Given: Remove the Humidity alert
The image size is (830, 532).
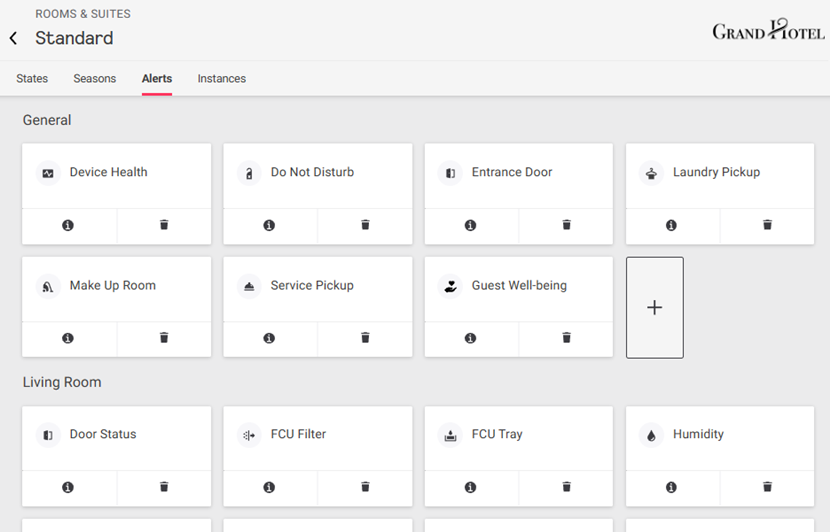Looking at the screenshot, I should click(x=767, y=487).
